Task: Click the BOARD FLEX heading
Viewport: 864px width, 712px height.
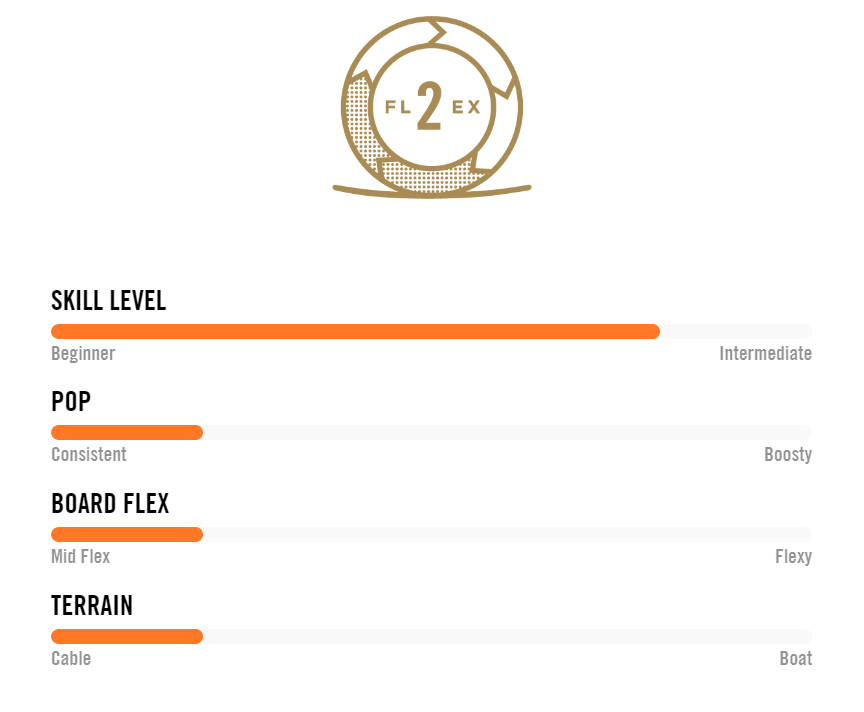Action: (110, 504)
